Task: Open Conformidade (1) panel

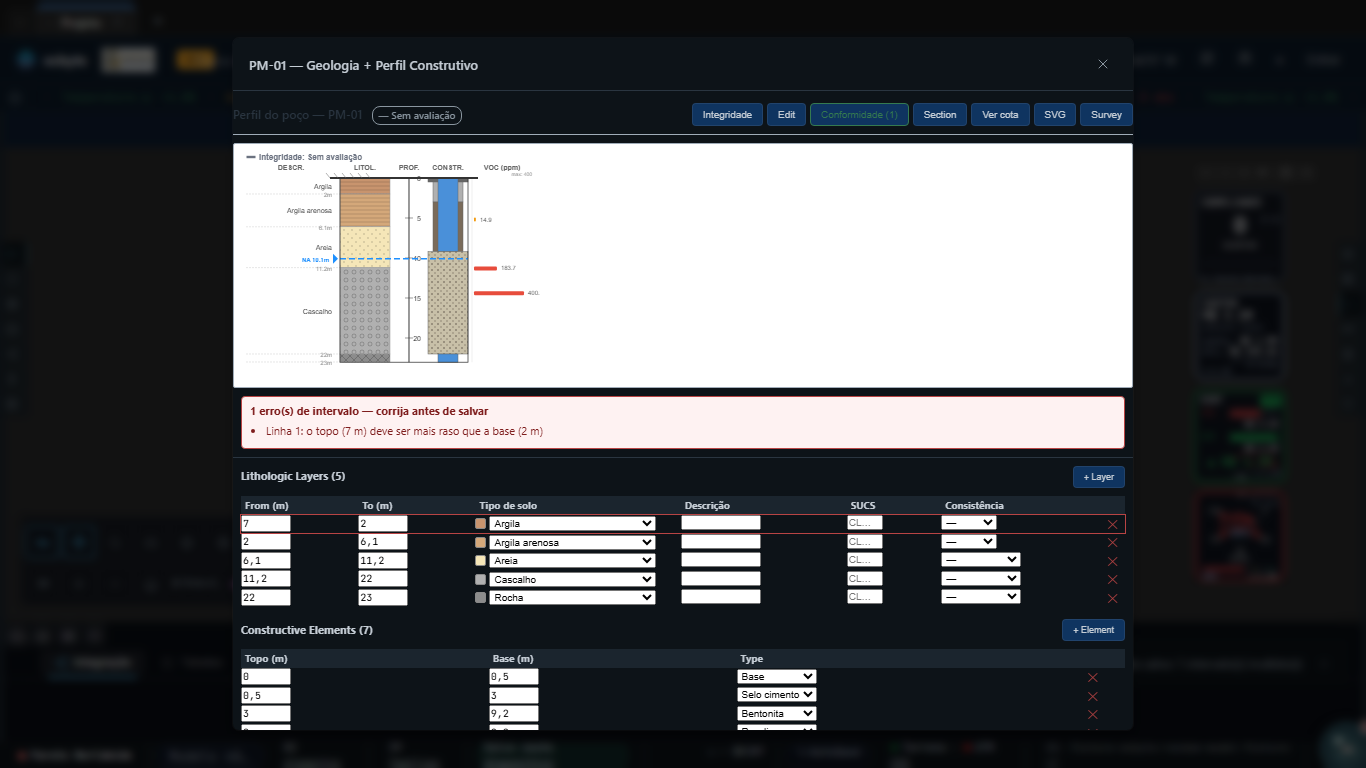Action: [x=859, y=115]
